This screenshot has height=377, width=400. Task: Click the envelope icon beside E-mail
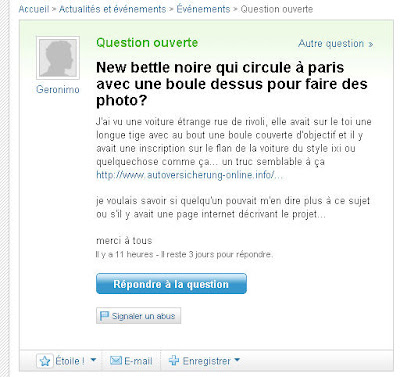(116, 360)
